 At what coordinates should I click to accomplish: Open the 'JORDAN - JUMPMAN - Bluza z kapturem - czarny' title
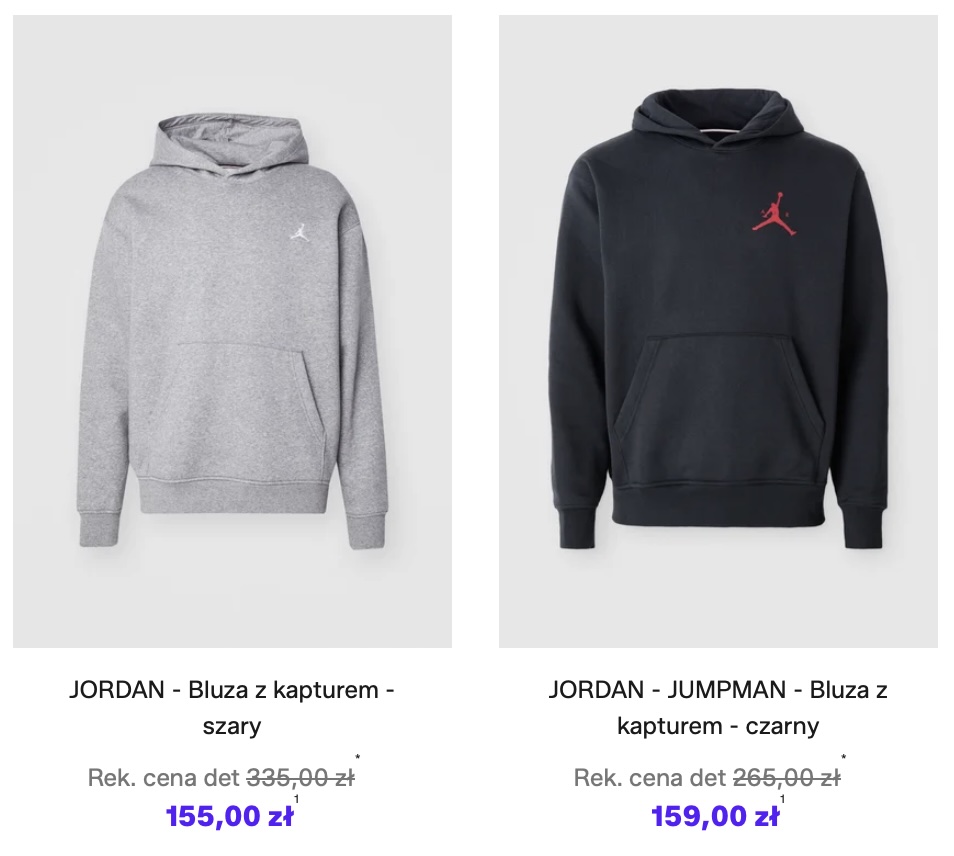point(718,708)
